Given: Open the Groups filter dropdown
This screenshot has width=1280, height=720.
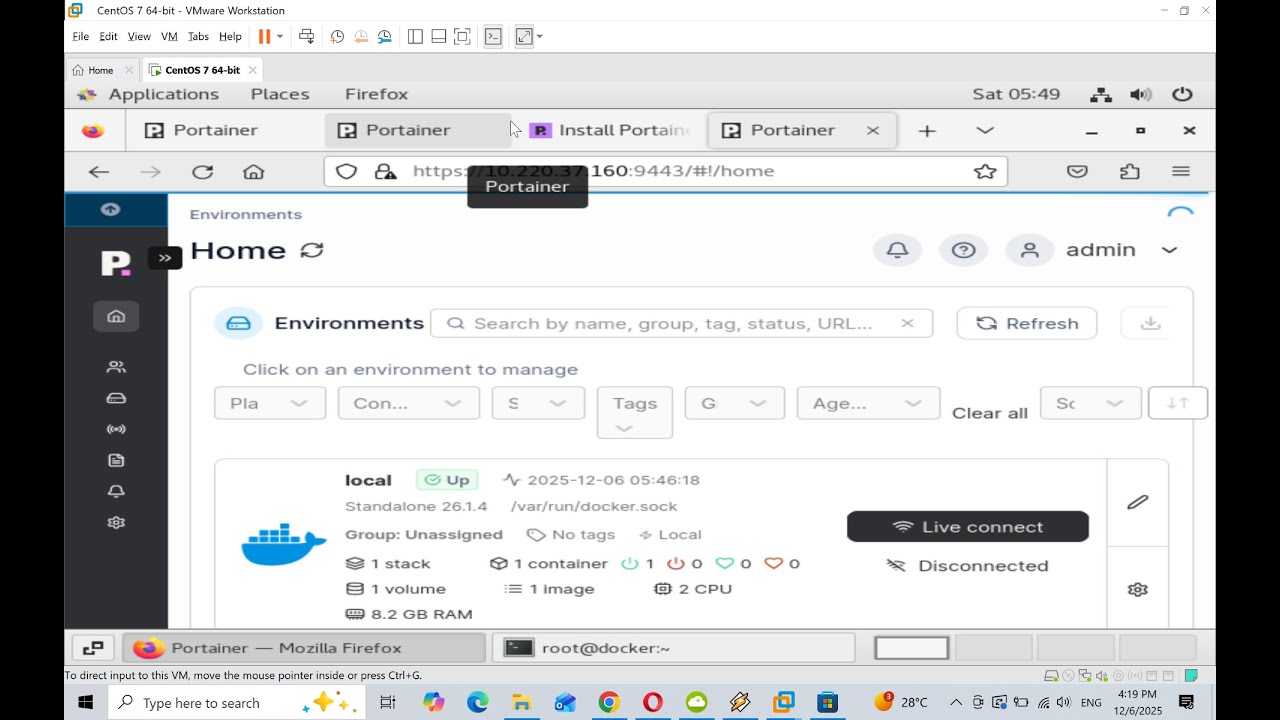Looking at the screenshot, I should click(x=734, y=403).
